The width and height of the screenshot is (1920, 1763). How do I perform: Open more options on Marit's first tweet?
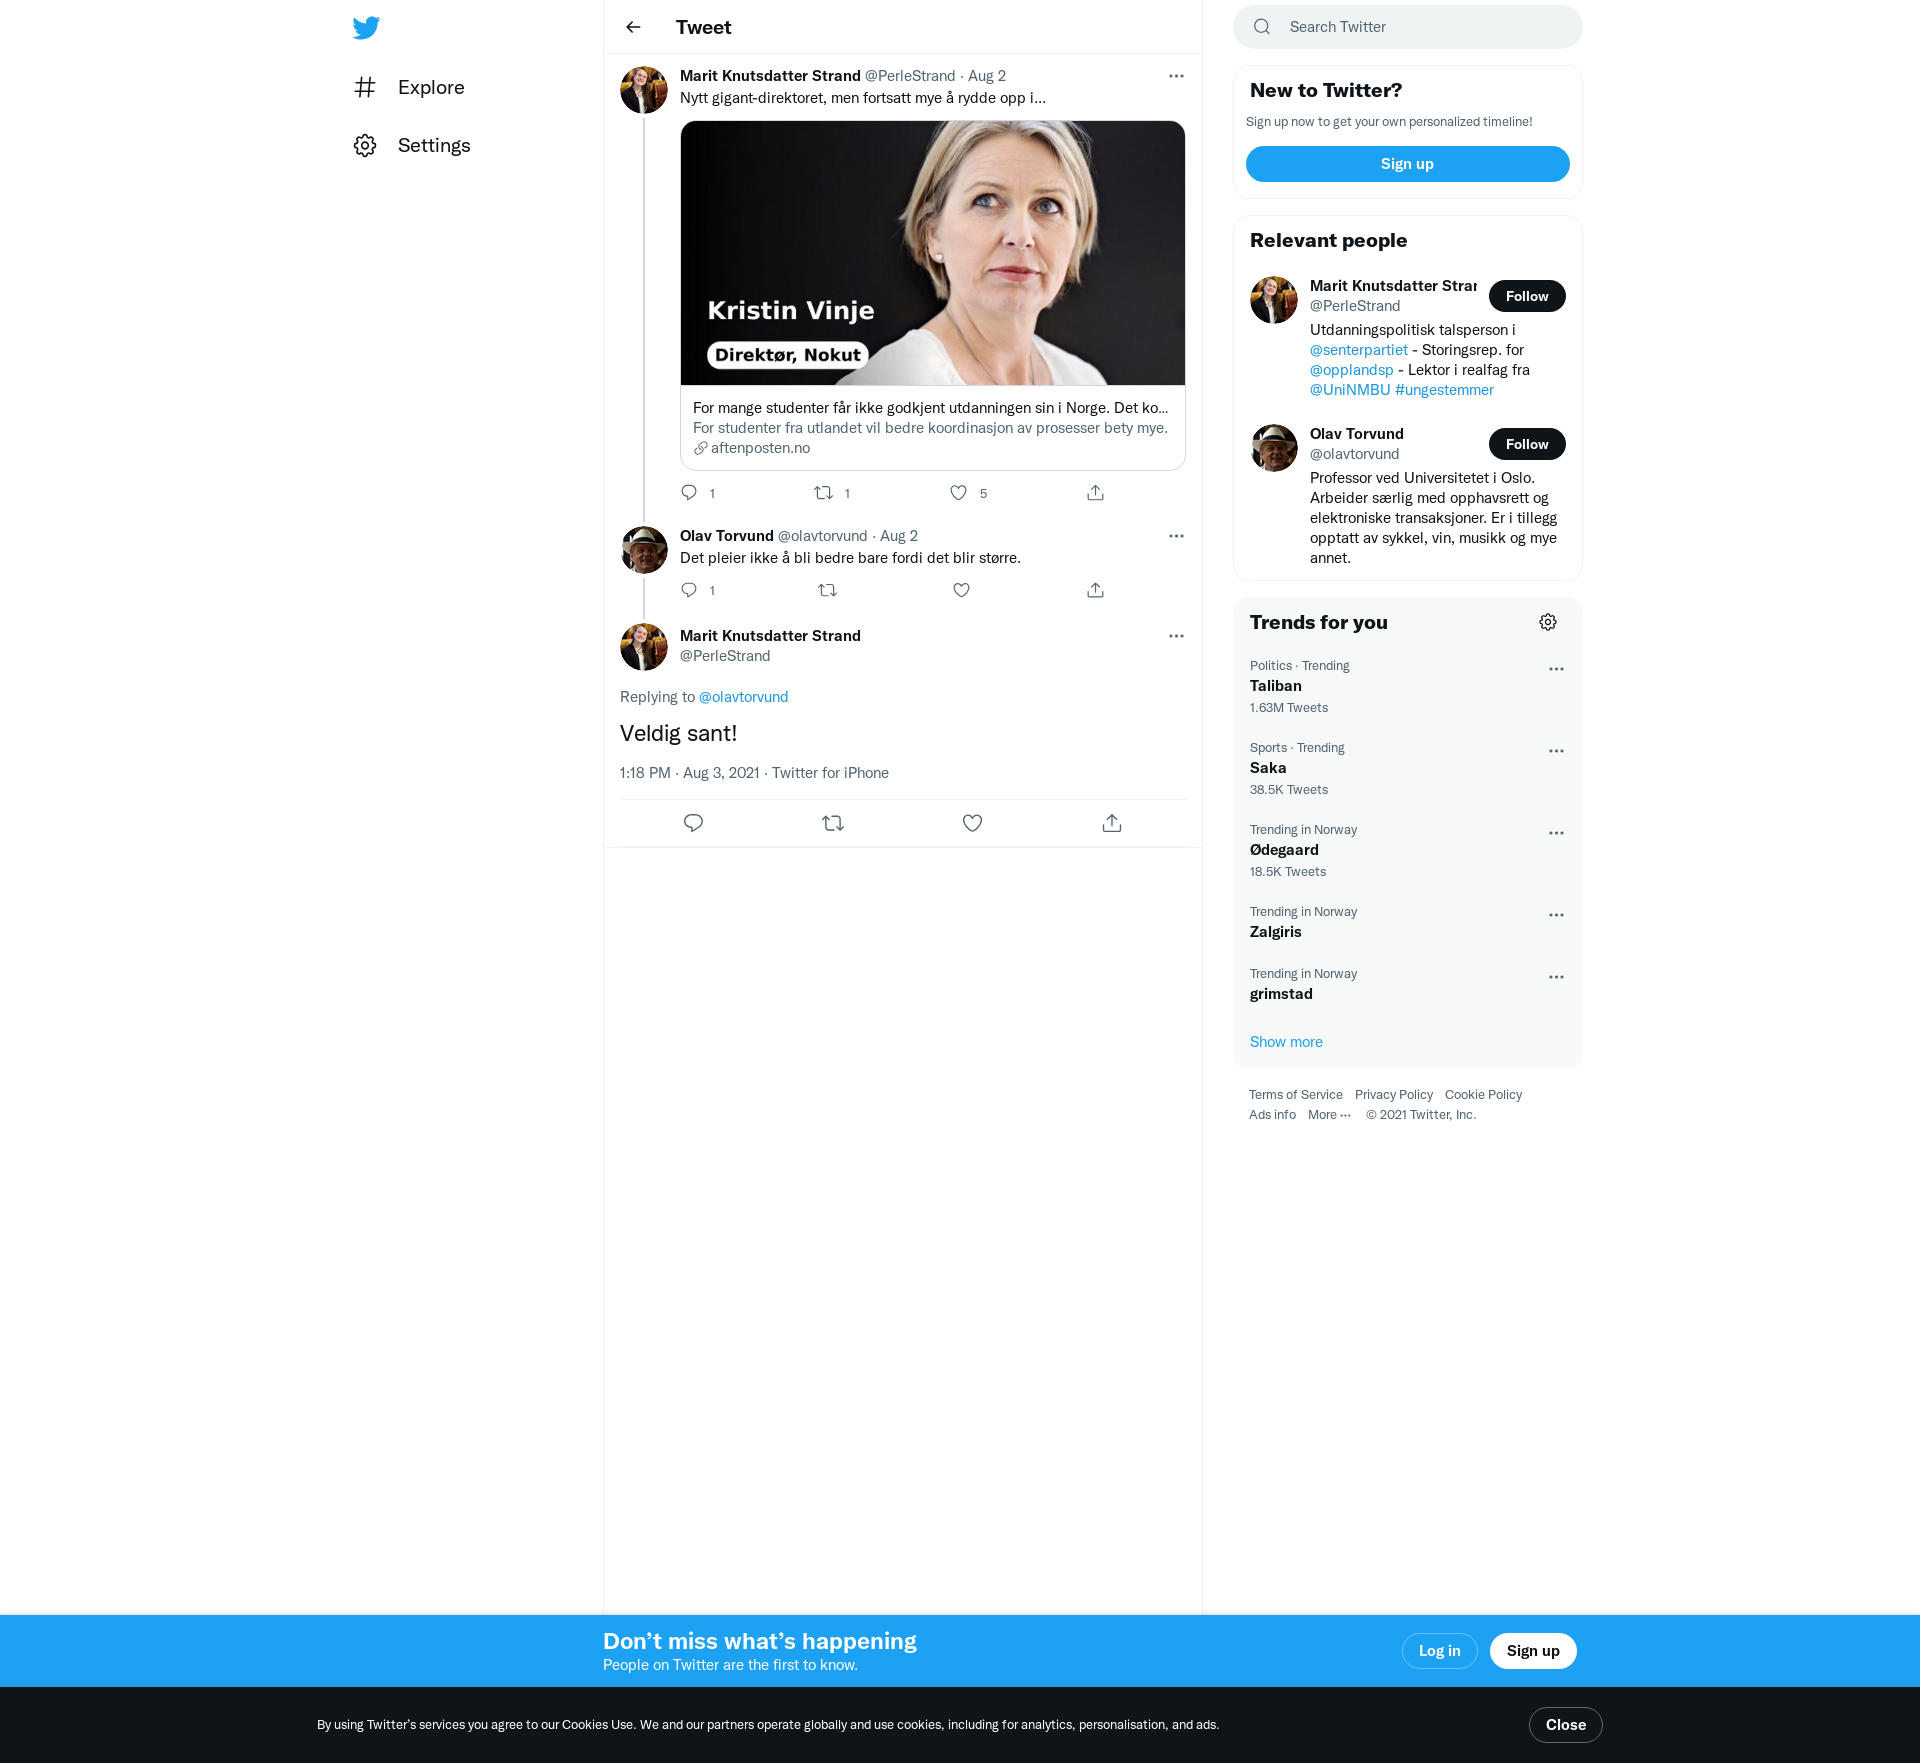click(1176, 76)
